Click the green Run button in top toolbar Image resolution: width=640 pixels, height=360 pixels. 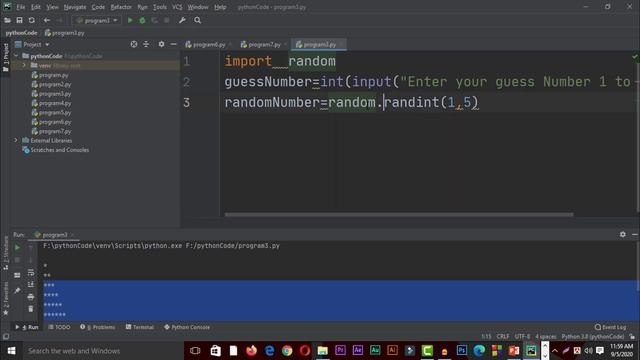click(130, 20)
